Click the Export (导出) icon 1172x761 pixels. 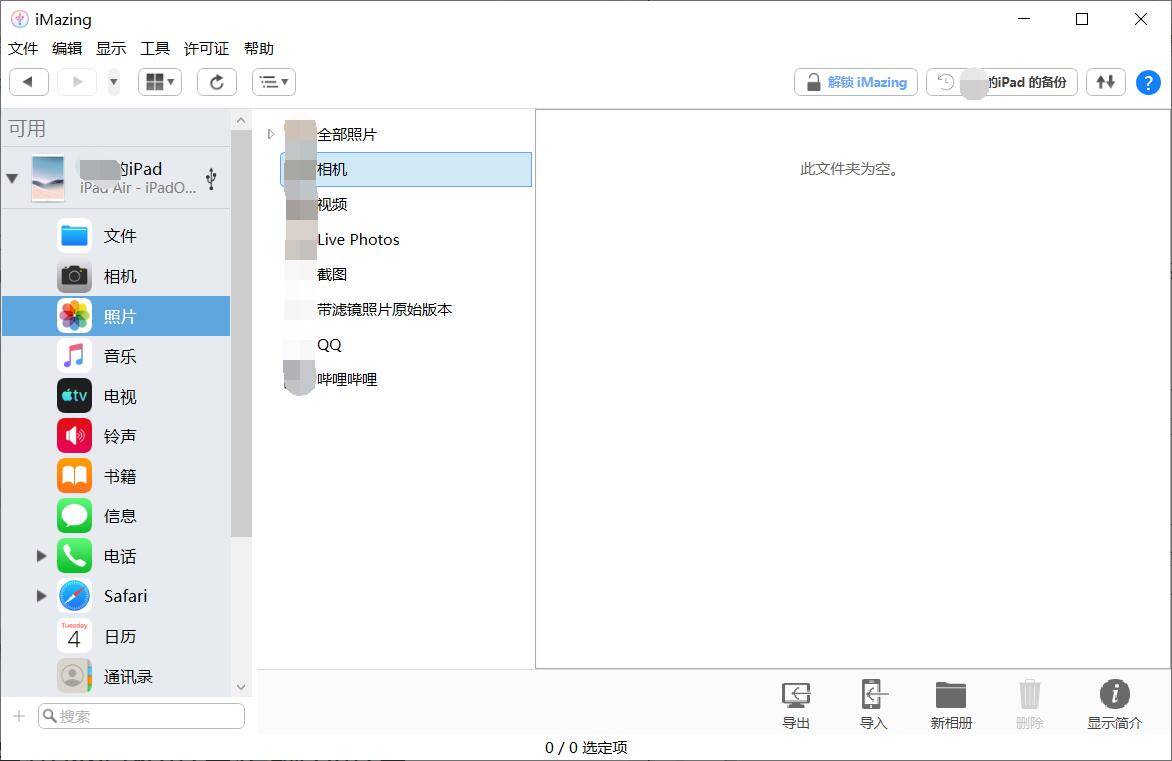coord(796,704)
